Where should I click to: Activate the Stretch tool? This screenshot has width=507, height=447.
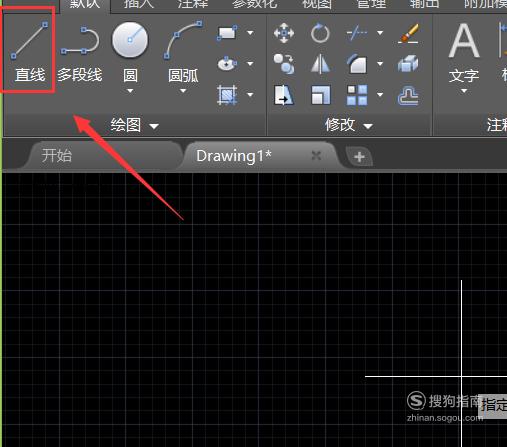(284, 95)
